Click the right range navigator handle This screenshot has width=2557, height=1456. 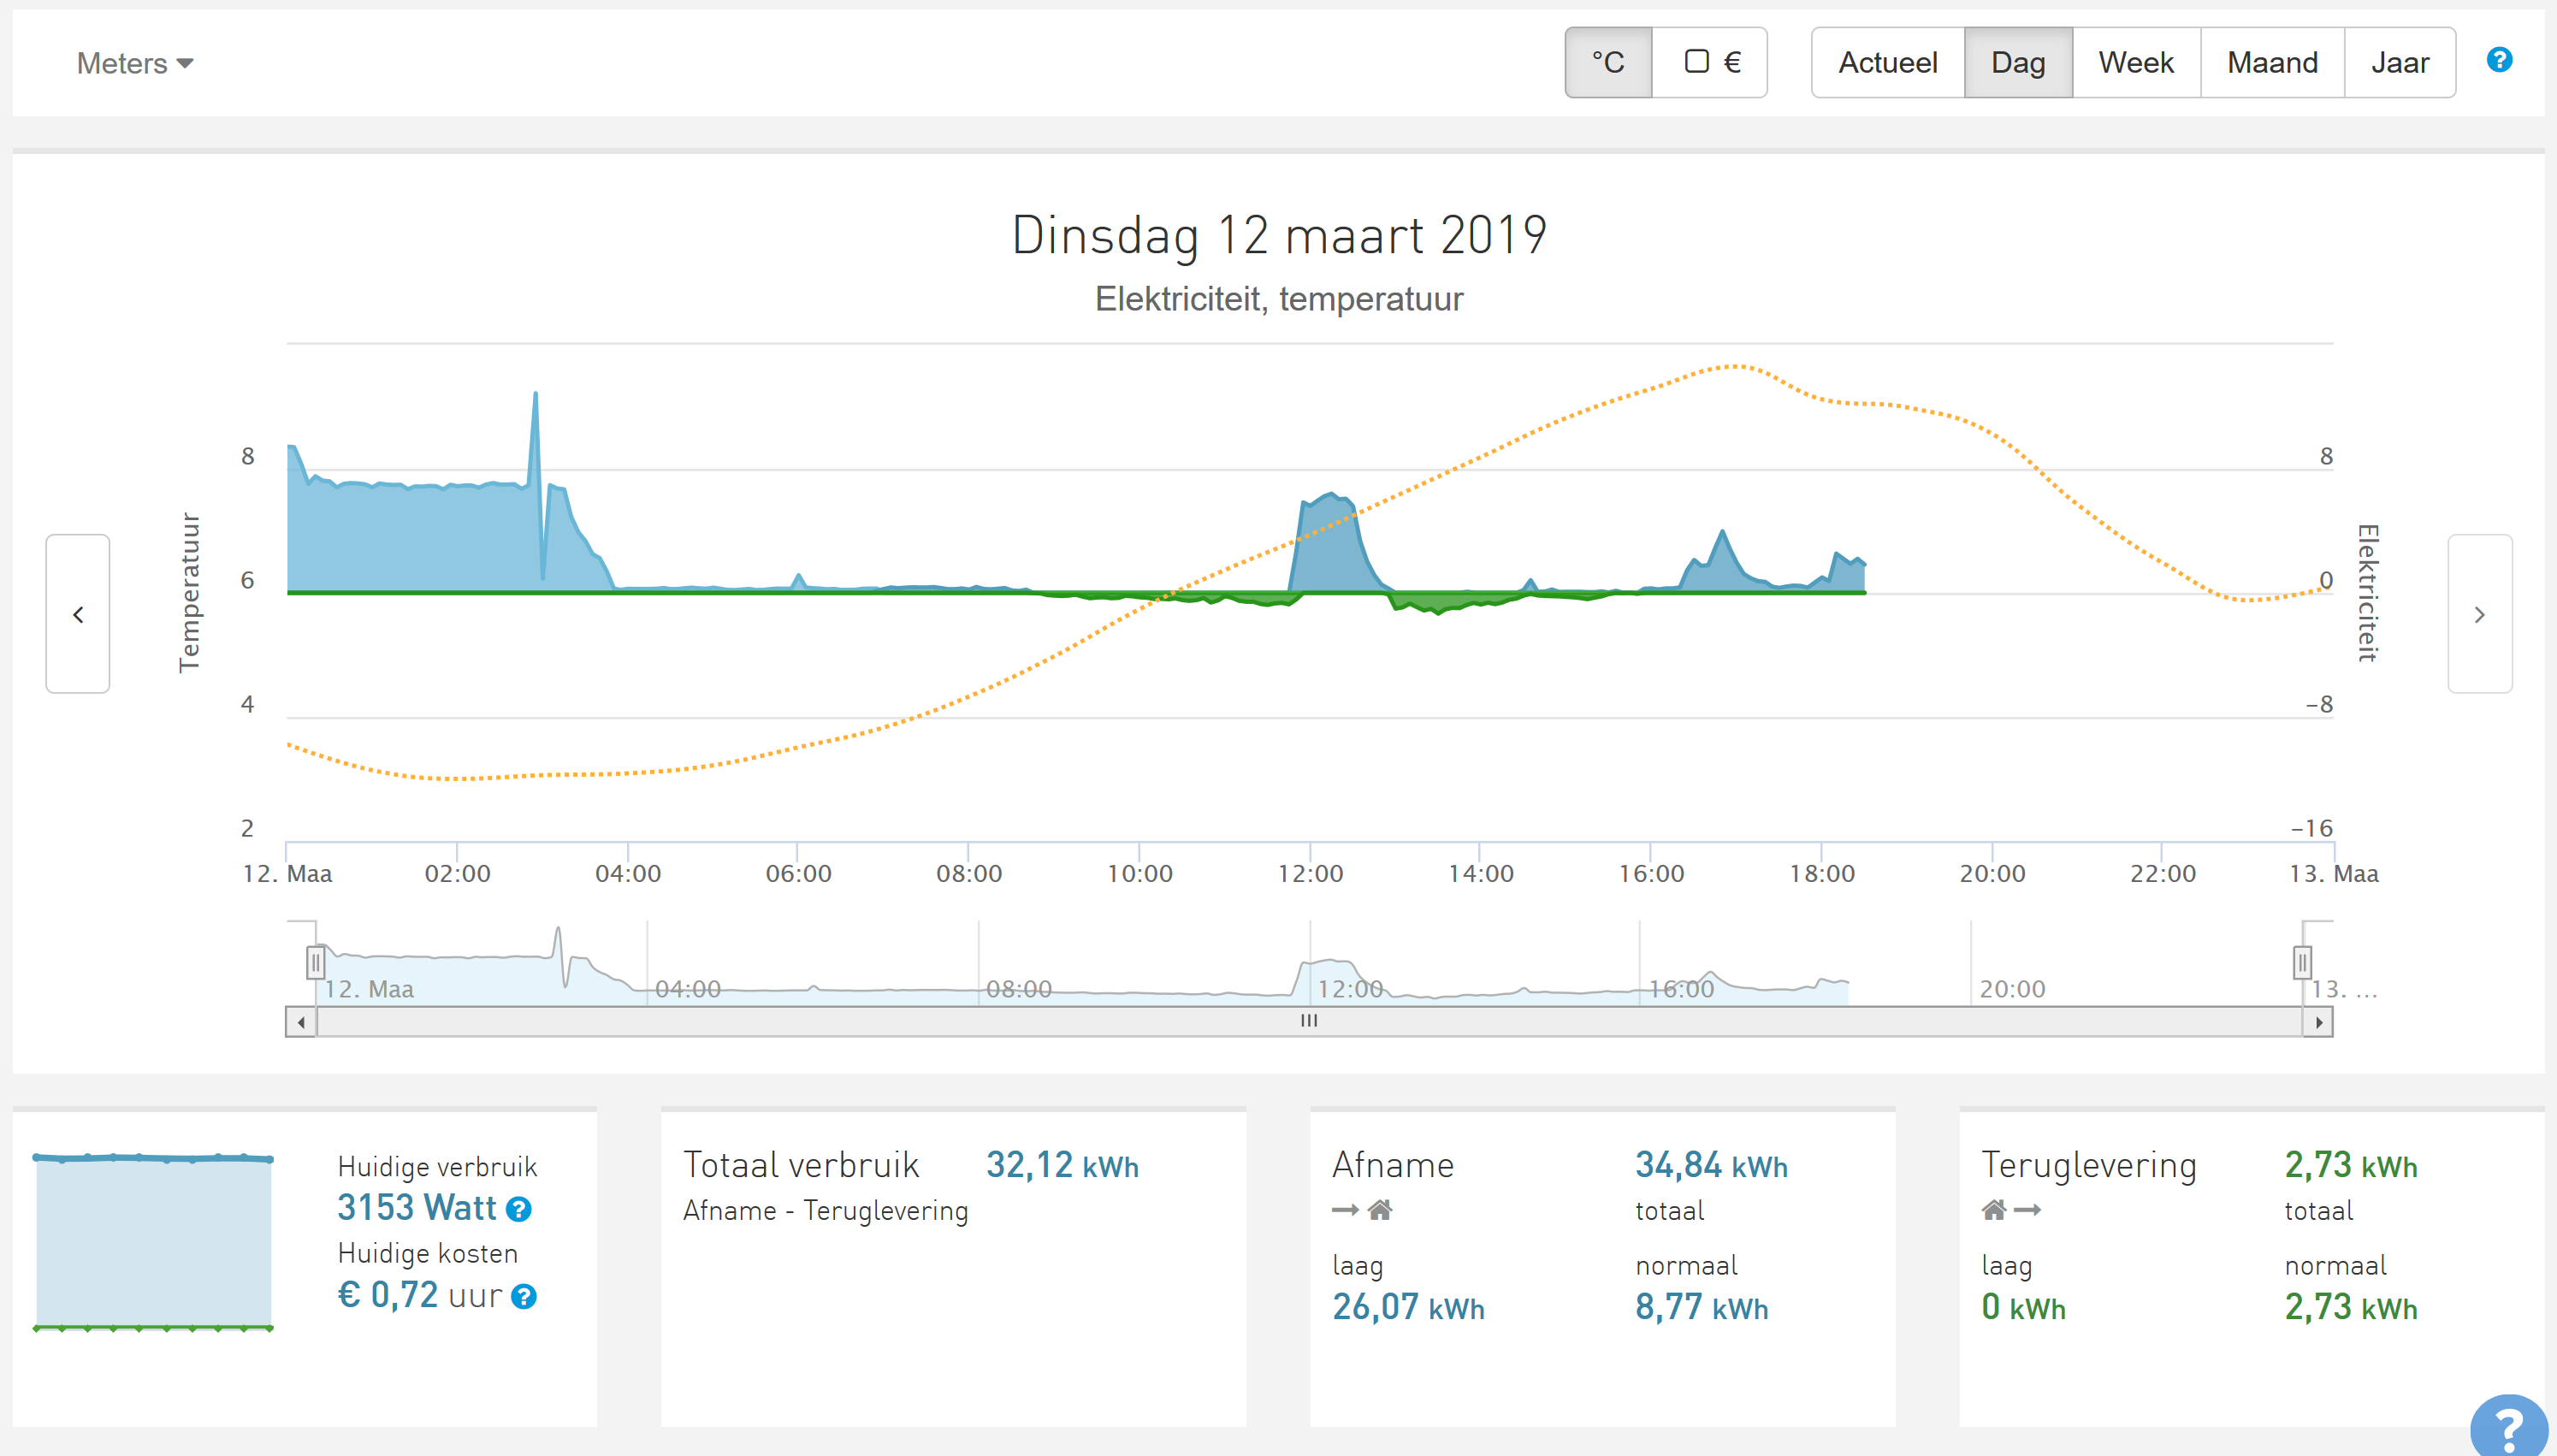pyautogui.click(x=2302, y=962)
